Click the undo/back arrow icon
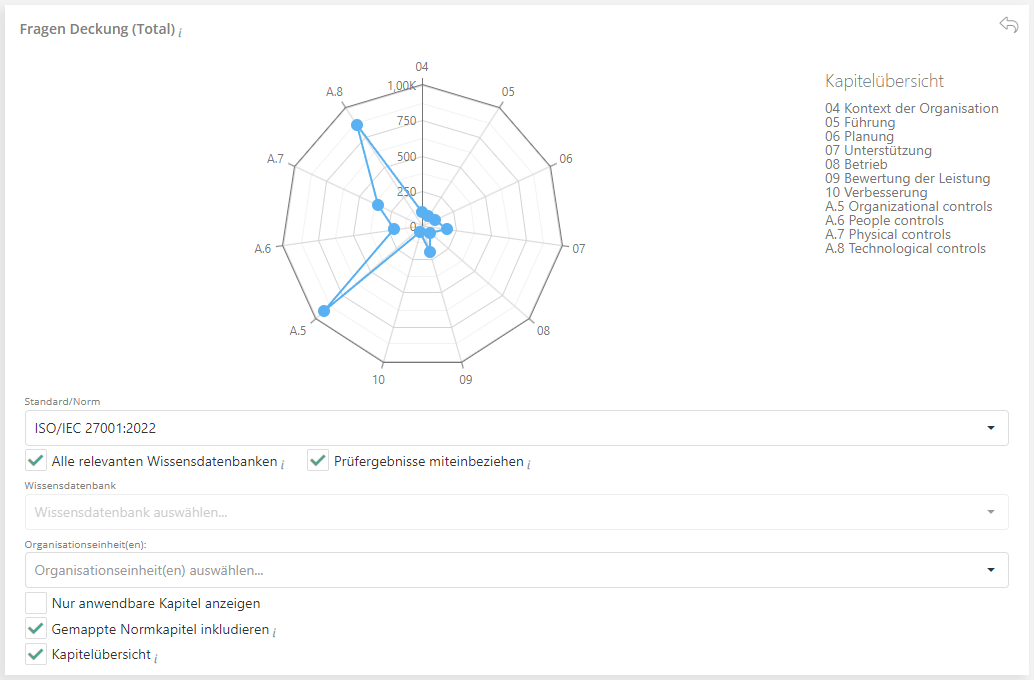The height and width of the screenshot is (680, 1034). click(1008, 25)
